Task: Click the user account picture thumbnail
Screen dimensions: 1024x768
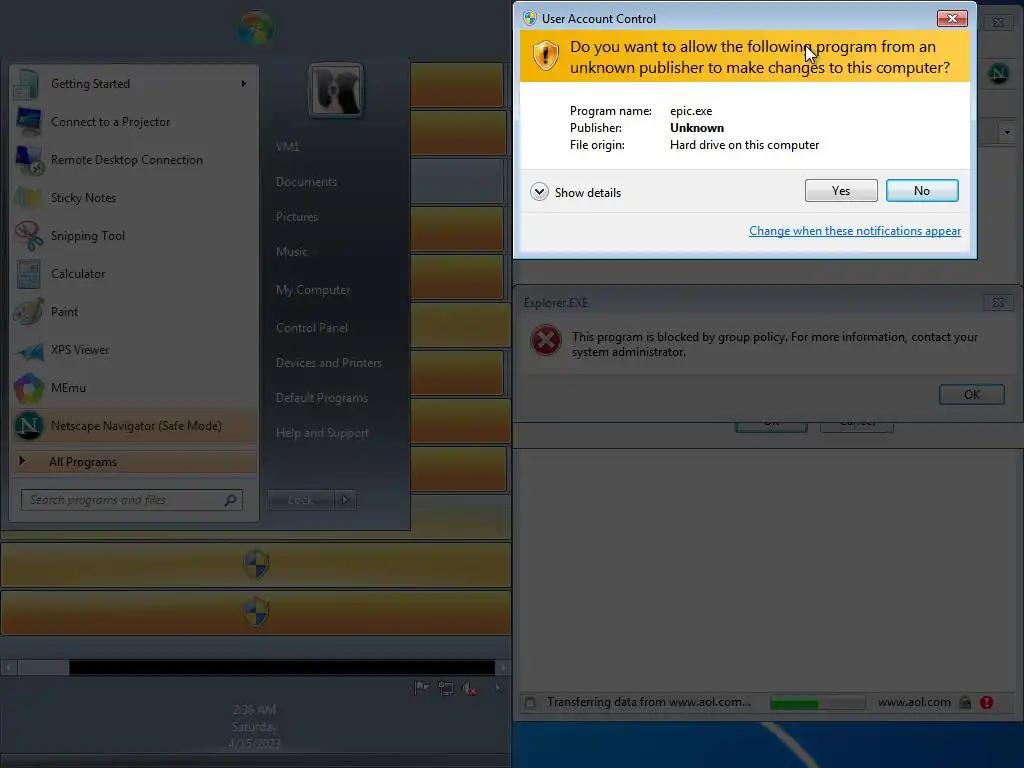Action: click(336, 91)
